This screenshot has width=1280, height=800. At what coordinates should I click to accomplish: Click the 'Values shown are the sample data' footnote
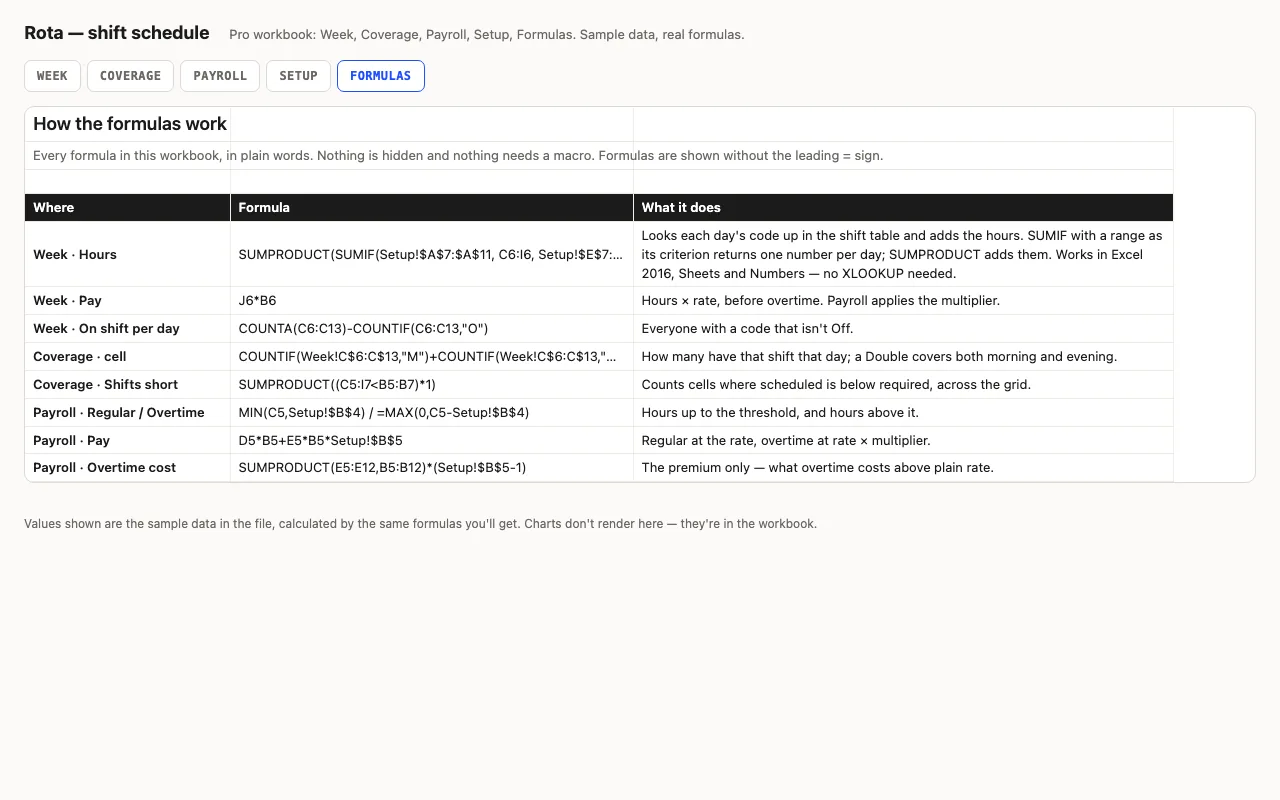click(x=420, y=524)
